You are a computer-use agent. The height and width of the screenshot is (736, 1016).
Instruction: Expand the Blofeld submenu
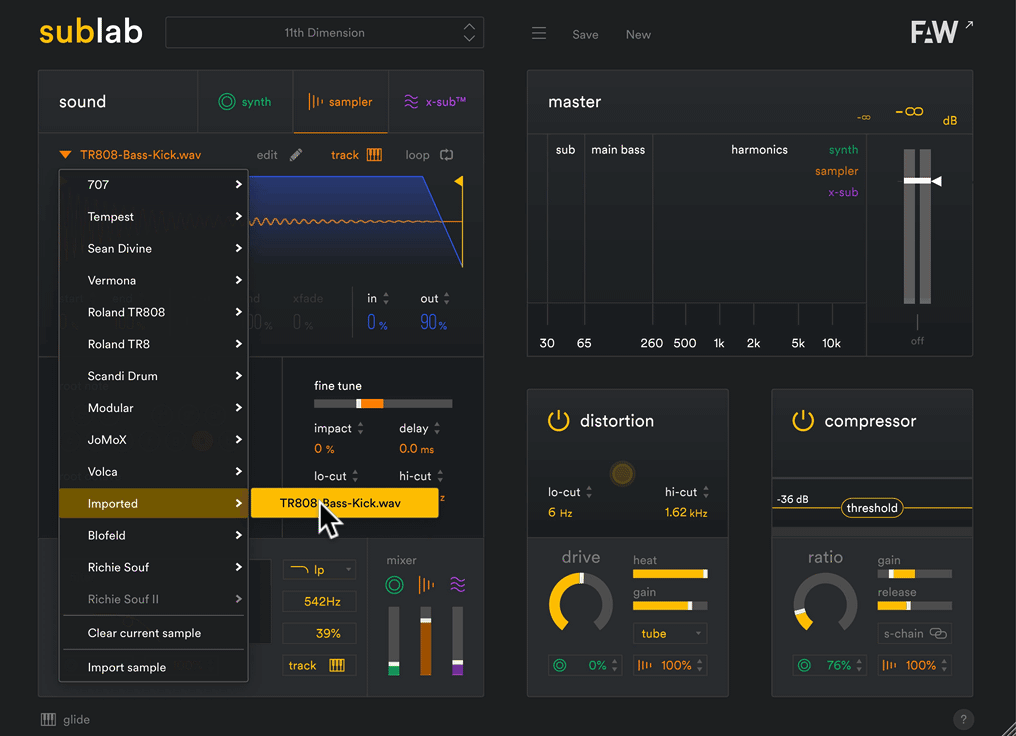coord(154,535)
